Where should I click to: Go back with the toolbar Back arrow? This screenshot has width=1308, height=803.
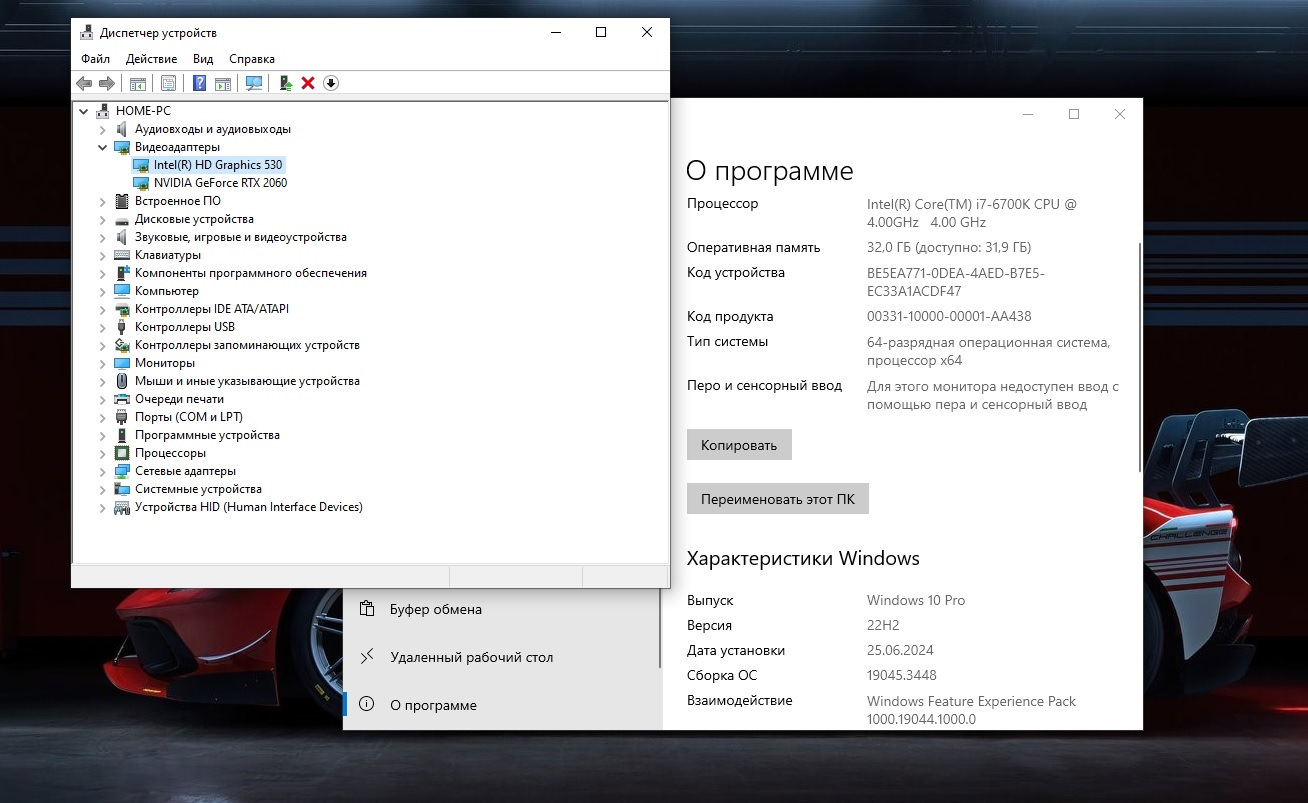point(84,83)
